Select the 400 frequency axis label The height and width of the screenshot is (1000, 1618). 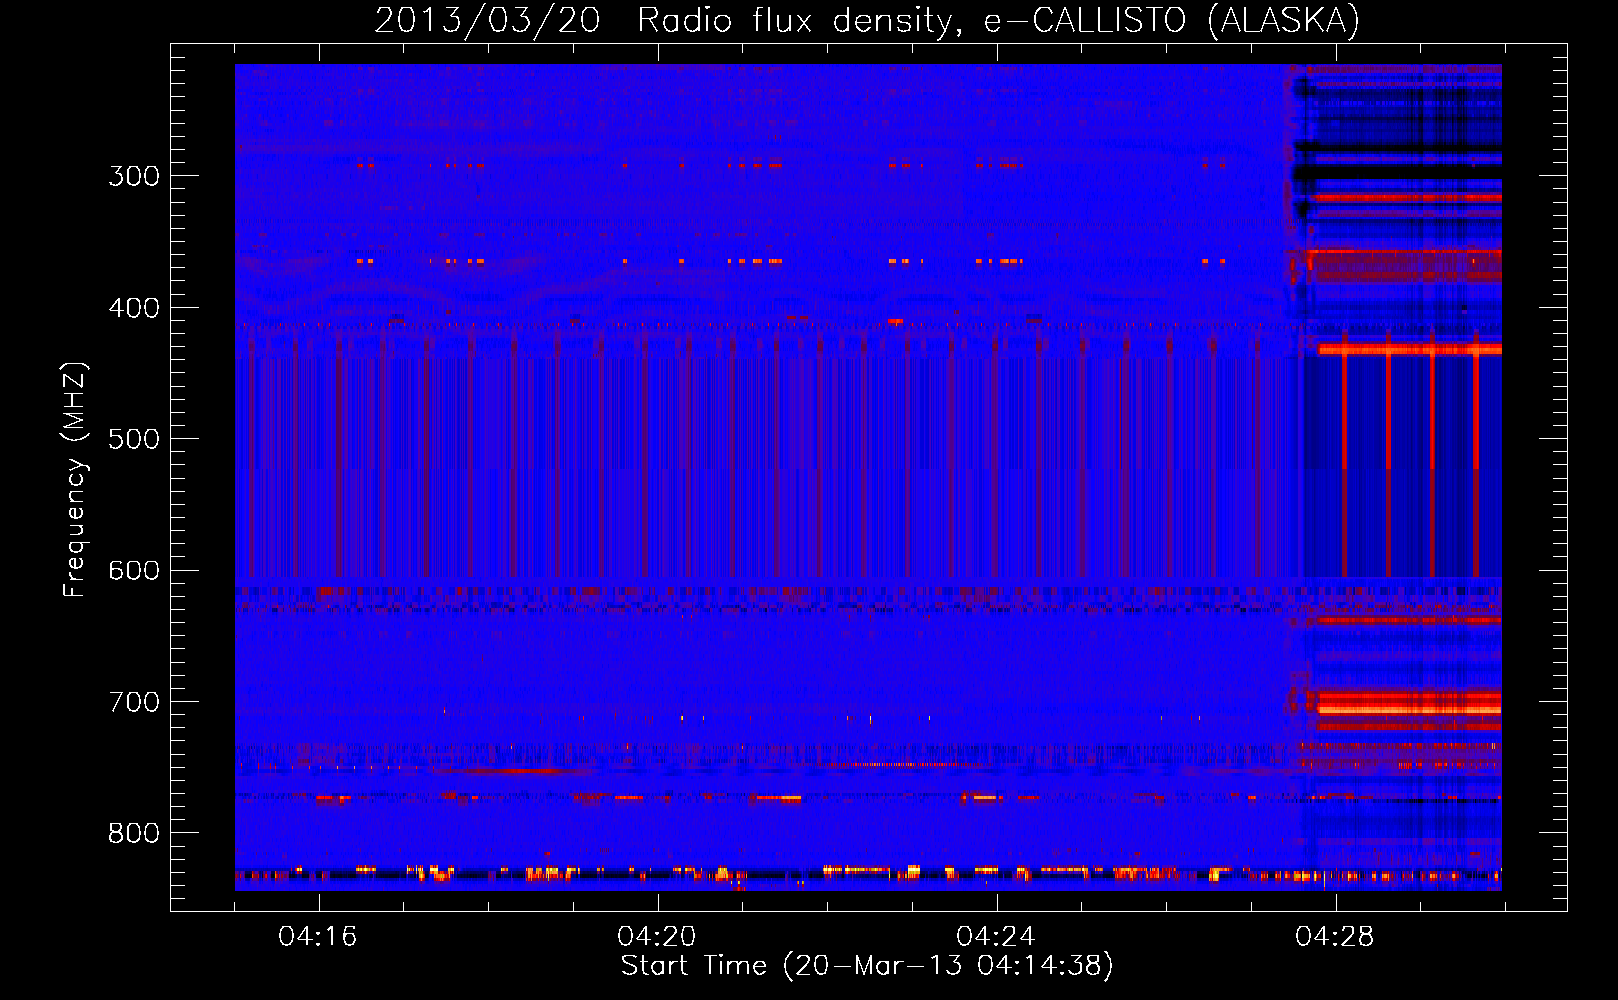pyautogui.click(x=134, y=308)
